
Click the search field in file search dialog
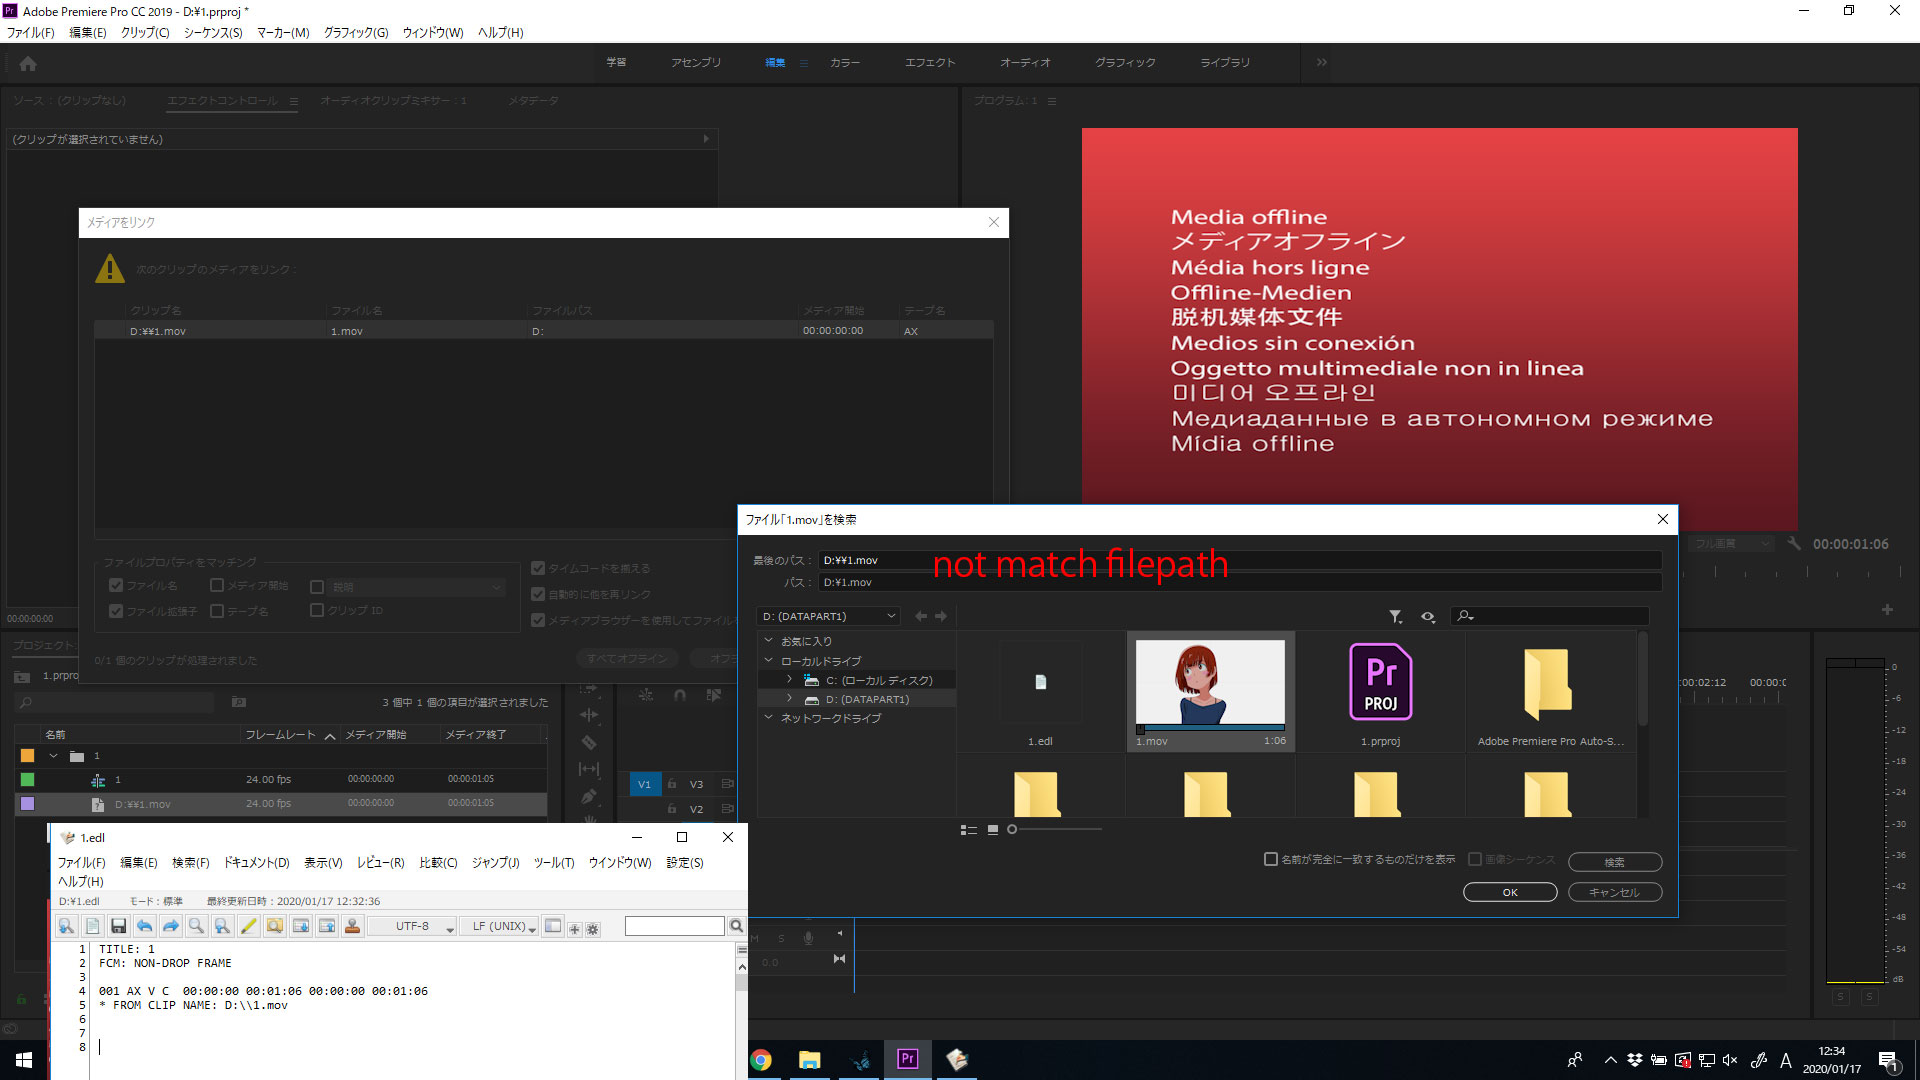point(1550,616)
